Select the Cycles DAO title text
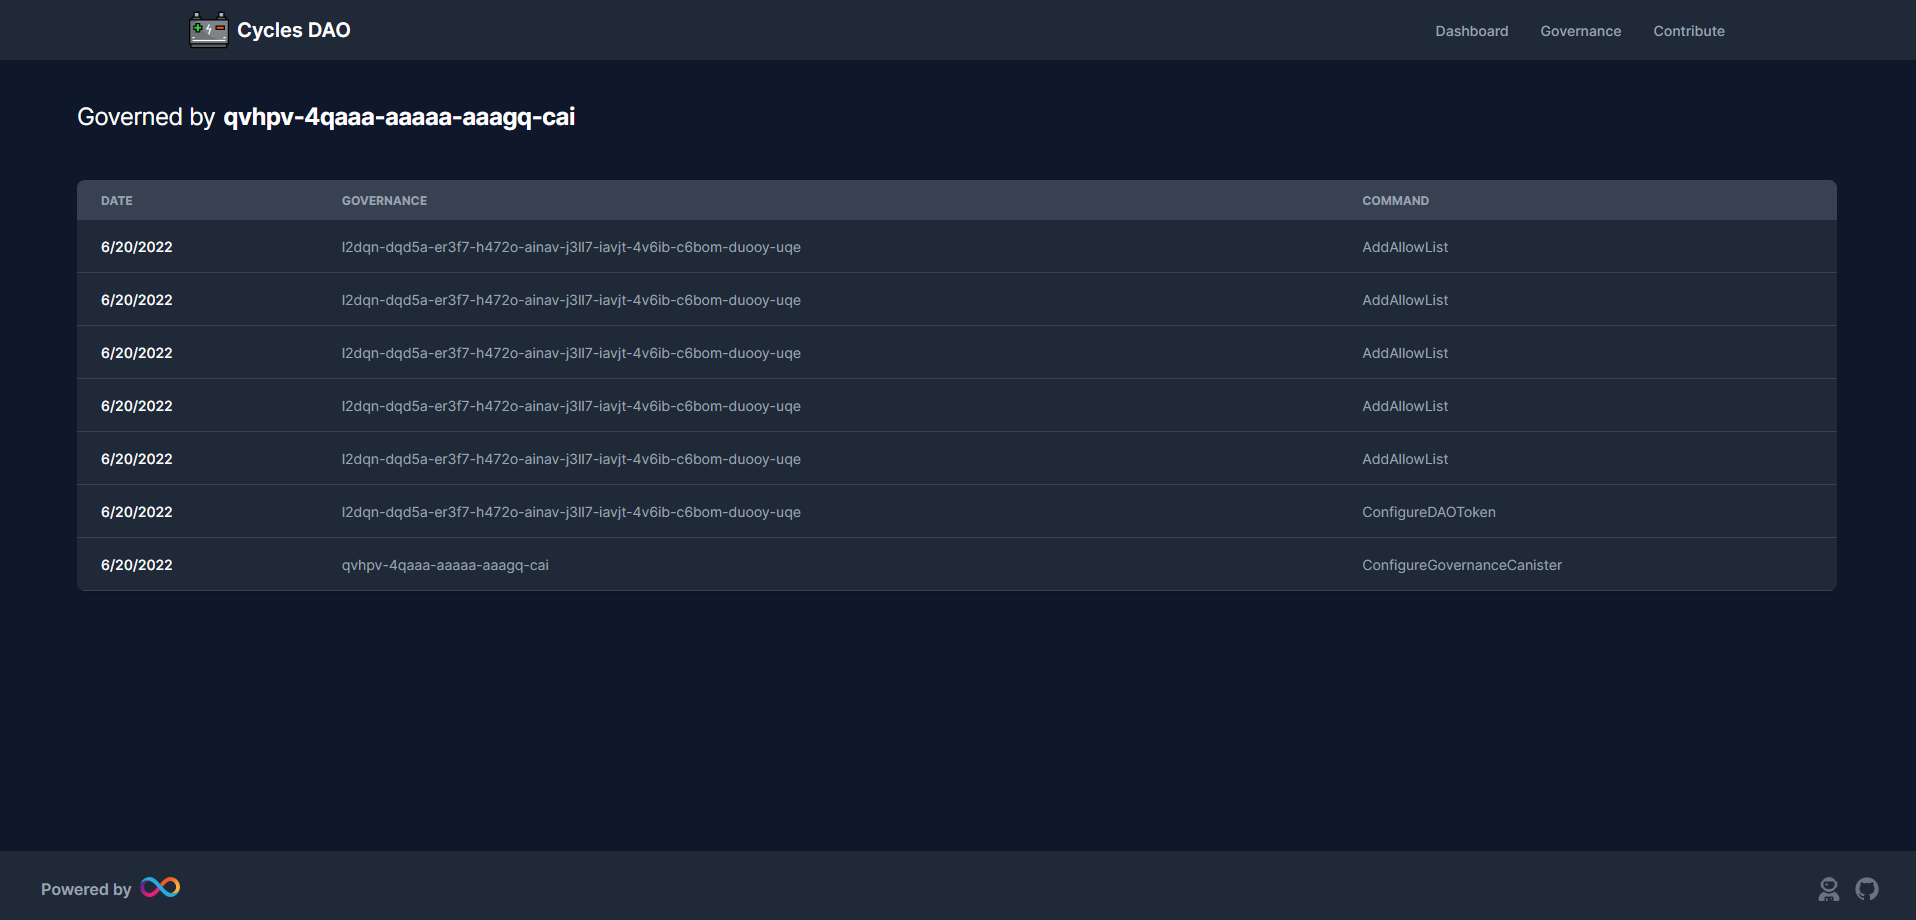 pos(294,30)
